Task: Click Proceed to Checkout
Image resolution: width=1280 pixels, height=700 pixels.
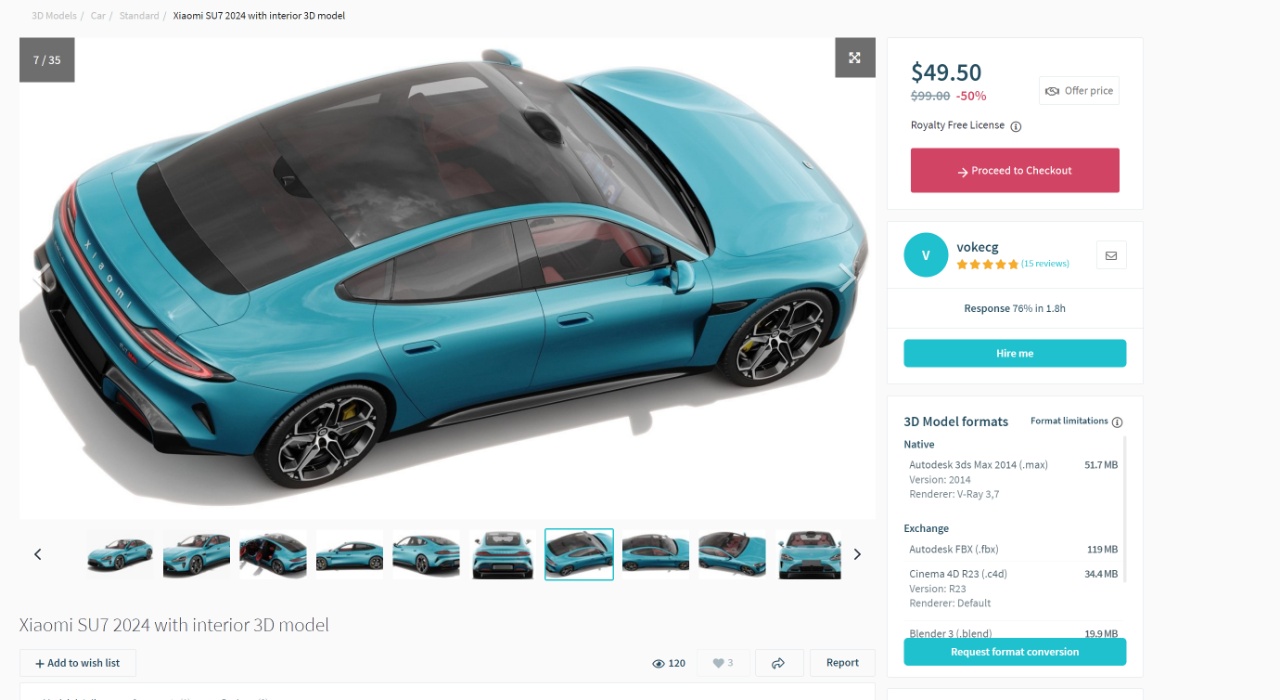Action: [x=1015, y=171]
